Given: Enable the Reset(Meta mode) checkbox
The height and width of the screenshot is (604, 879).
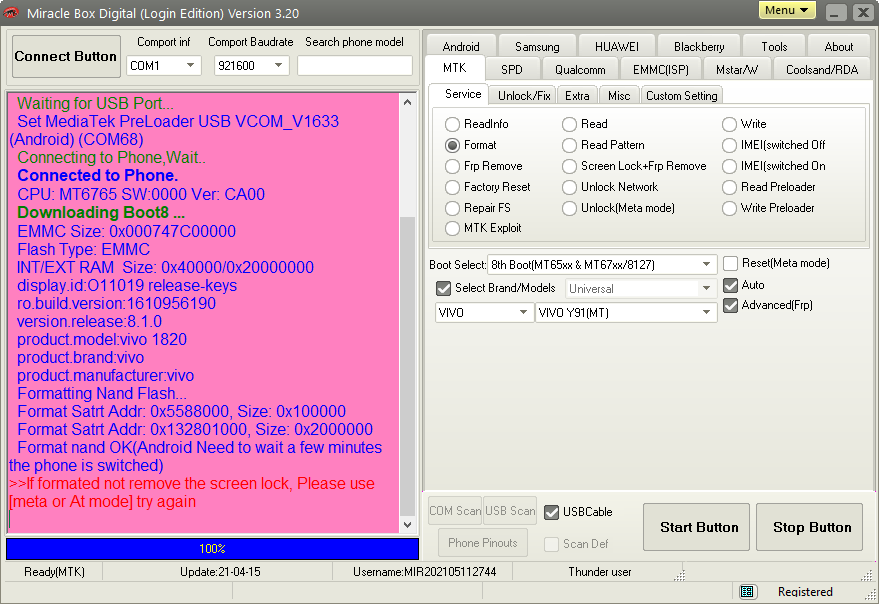Looking at the screenshot, I should tap(730, 264).
